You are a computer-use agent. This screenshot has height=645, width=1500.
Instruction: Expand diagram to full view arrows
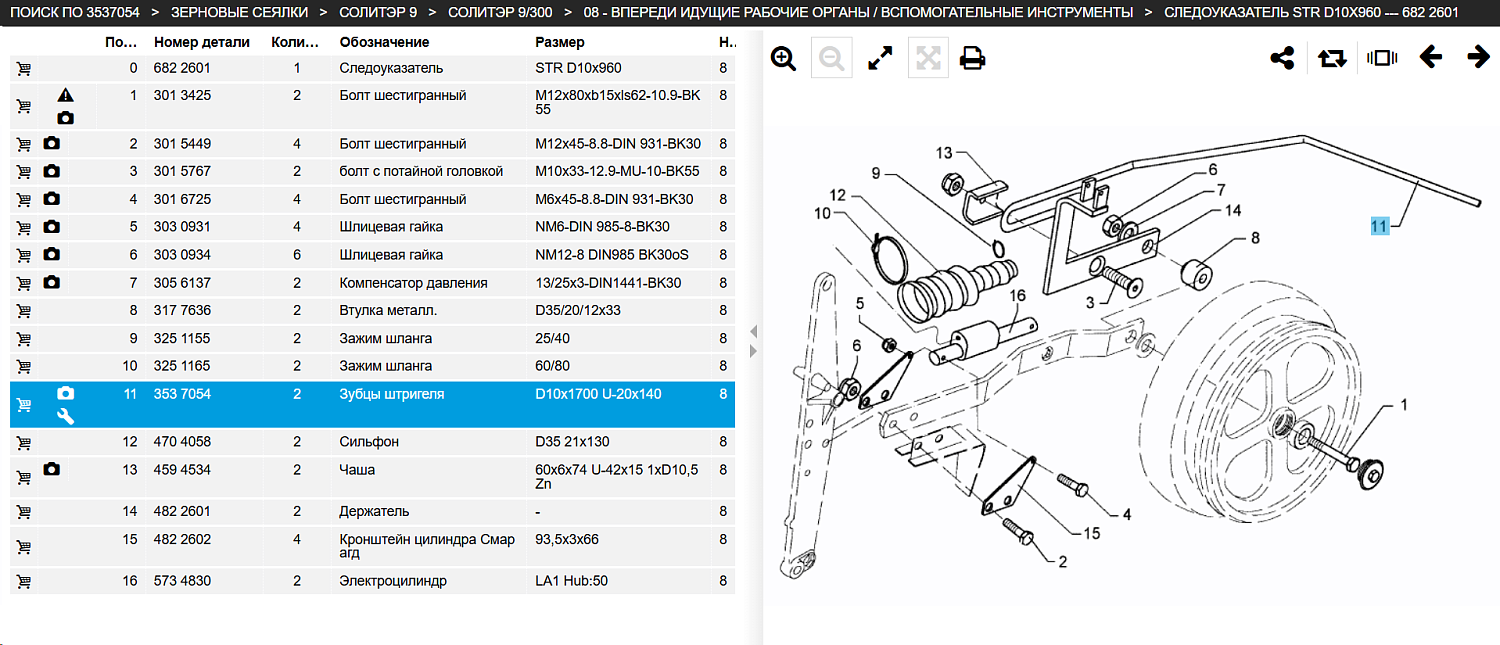point(880,59)
